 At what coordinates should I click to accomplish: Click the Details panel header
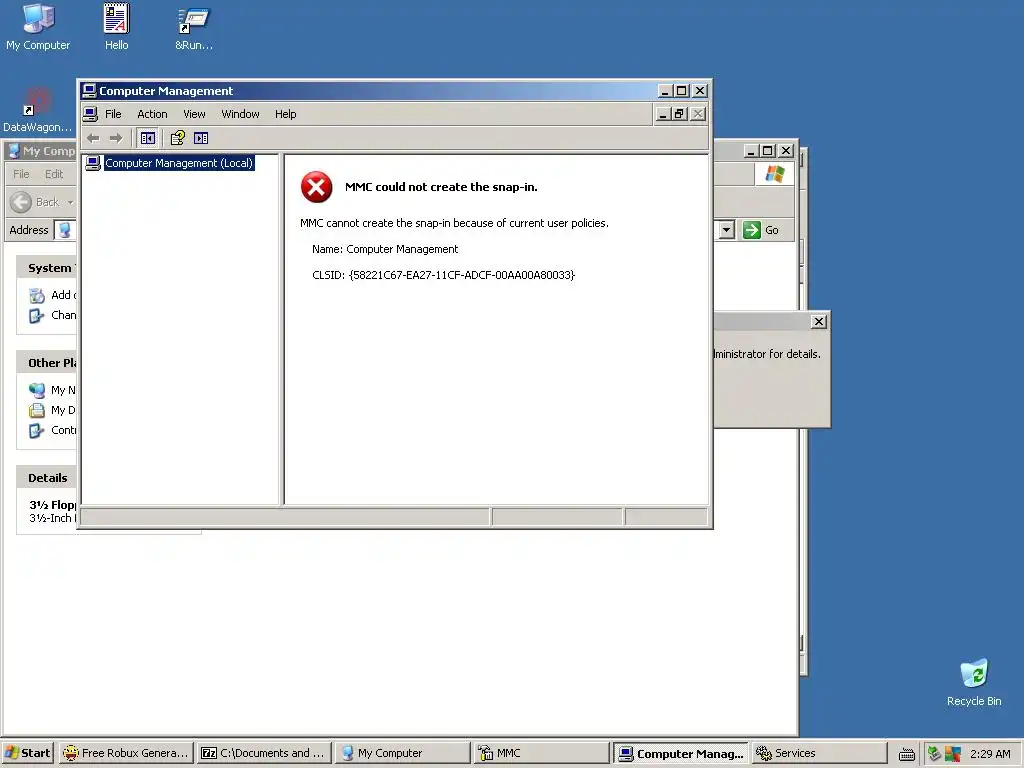(x=46, y=478)
